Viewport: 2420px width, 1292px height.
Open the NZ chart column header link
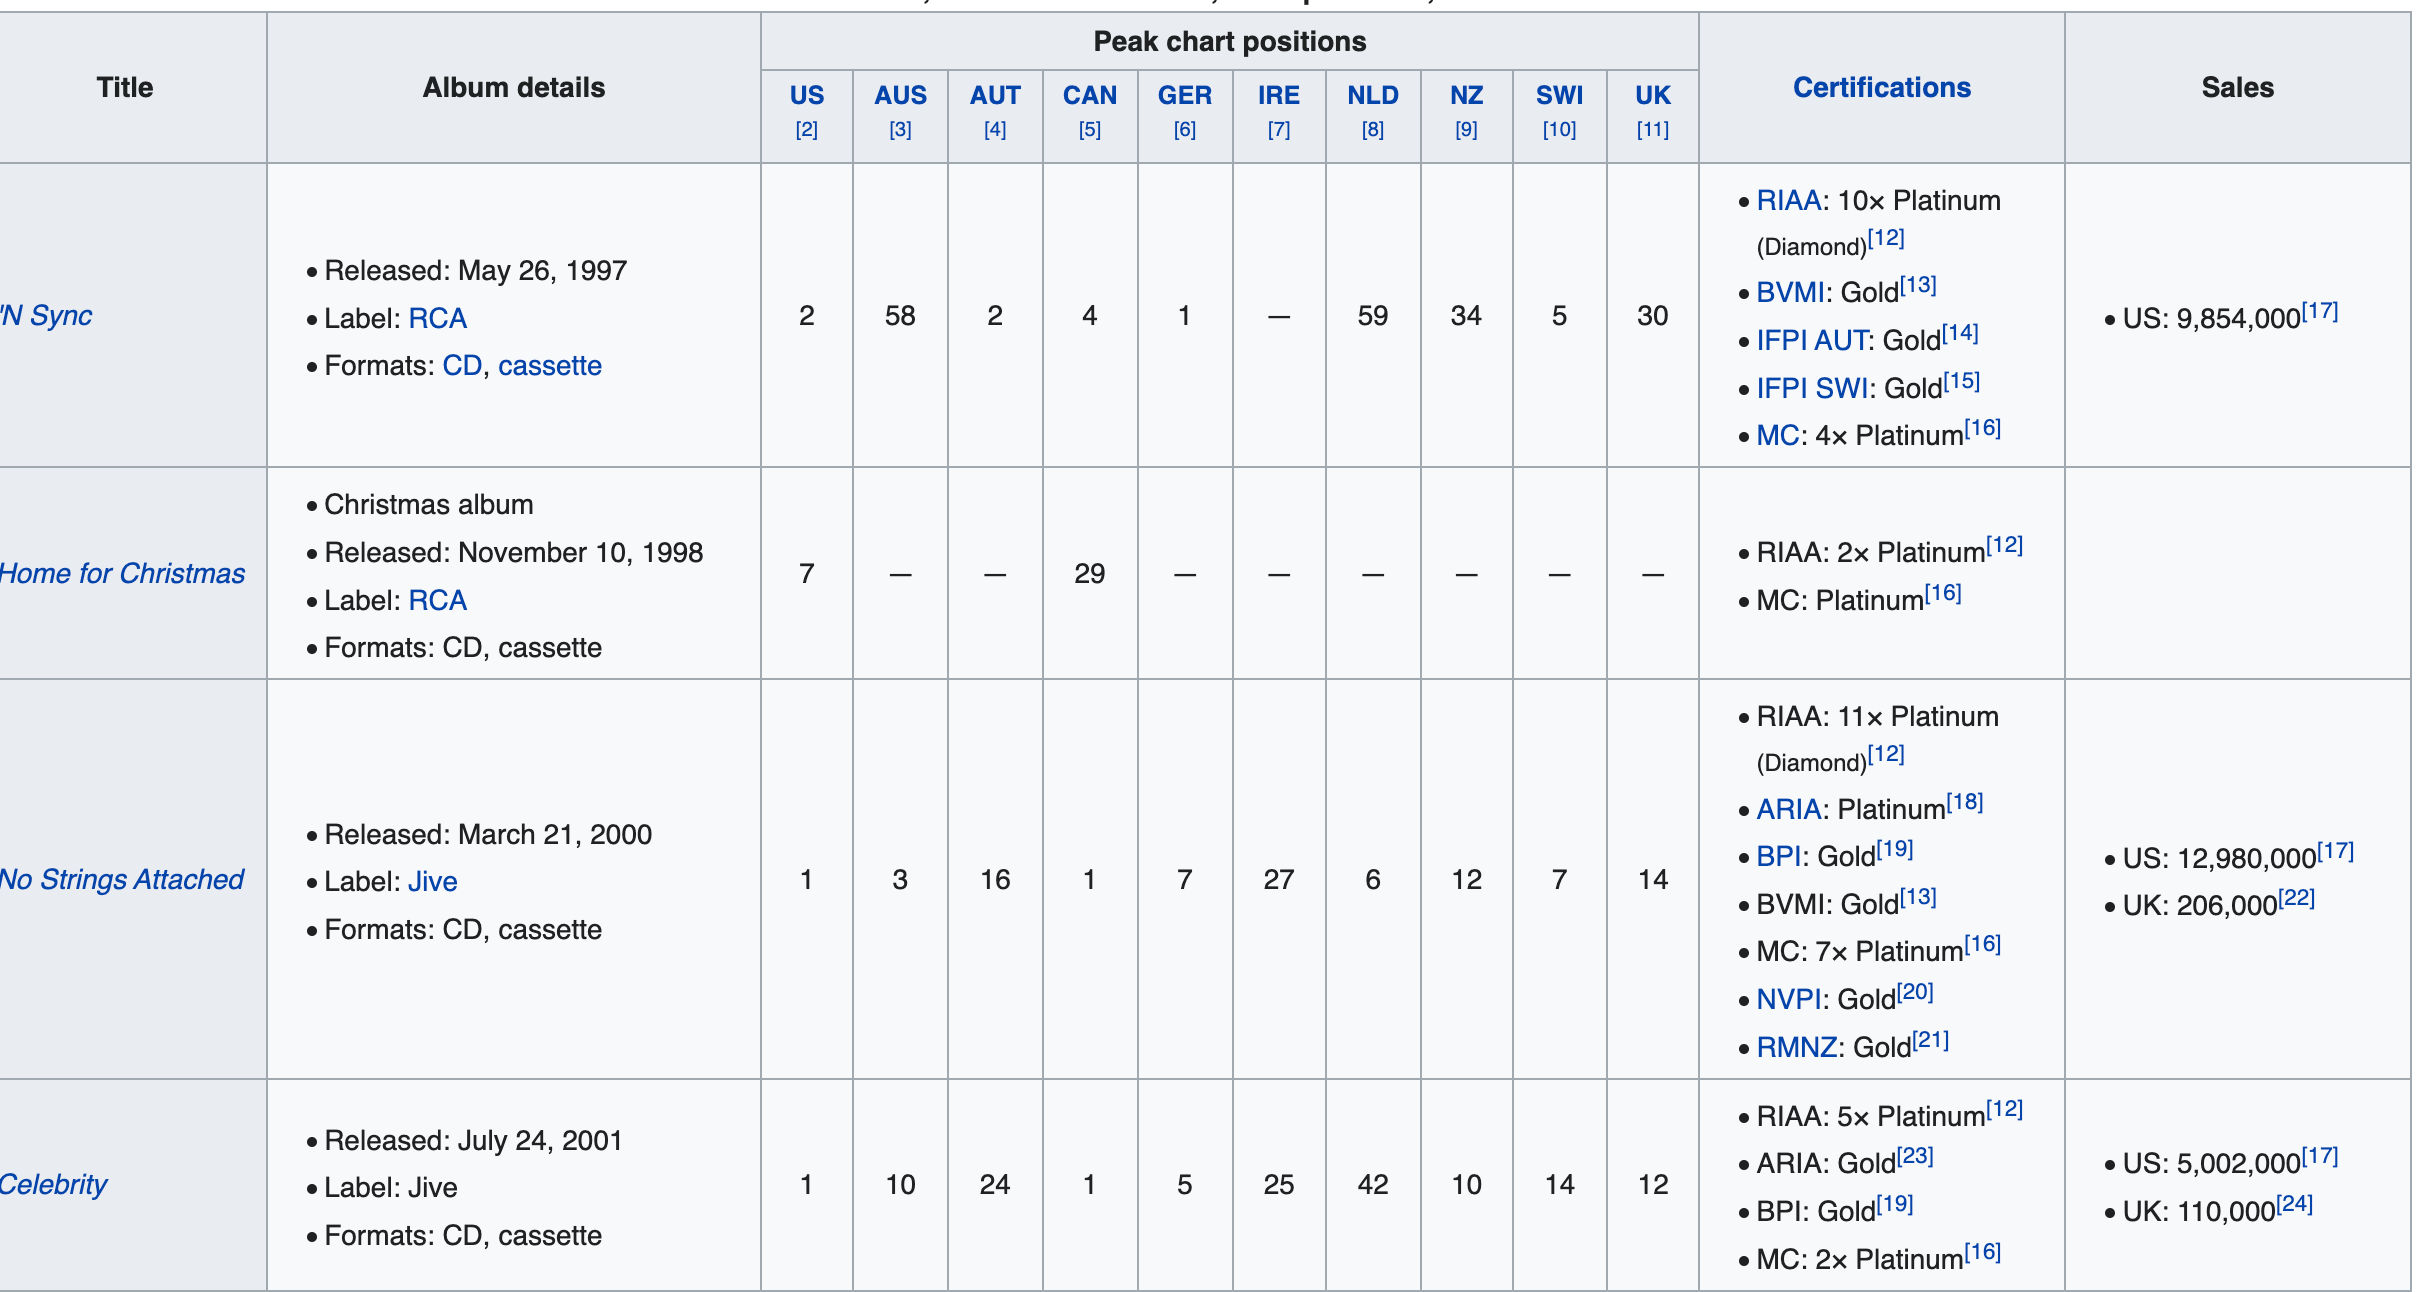1467,96
